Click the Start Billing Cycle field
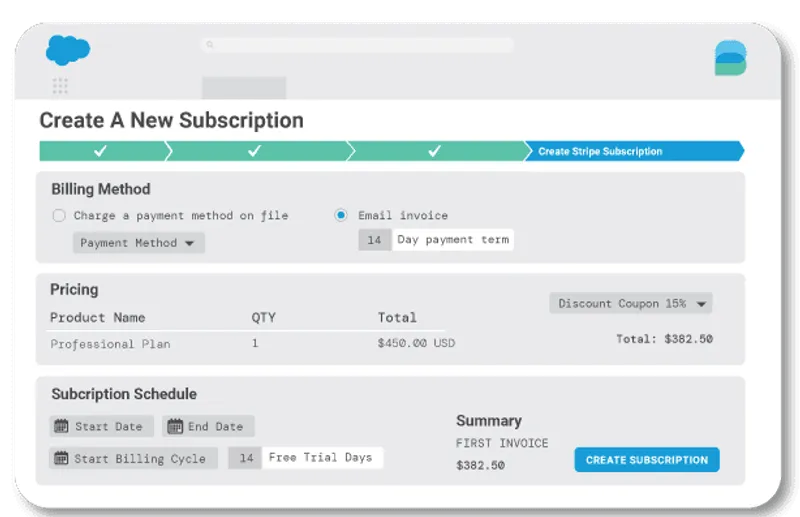The image size is (800, 517). click(134, 458)
